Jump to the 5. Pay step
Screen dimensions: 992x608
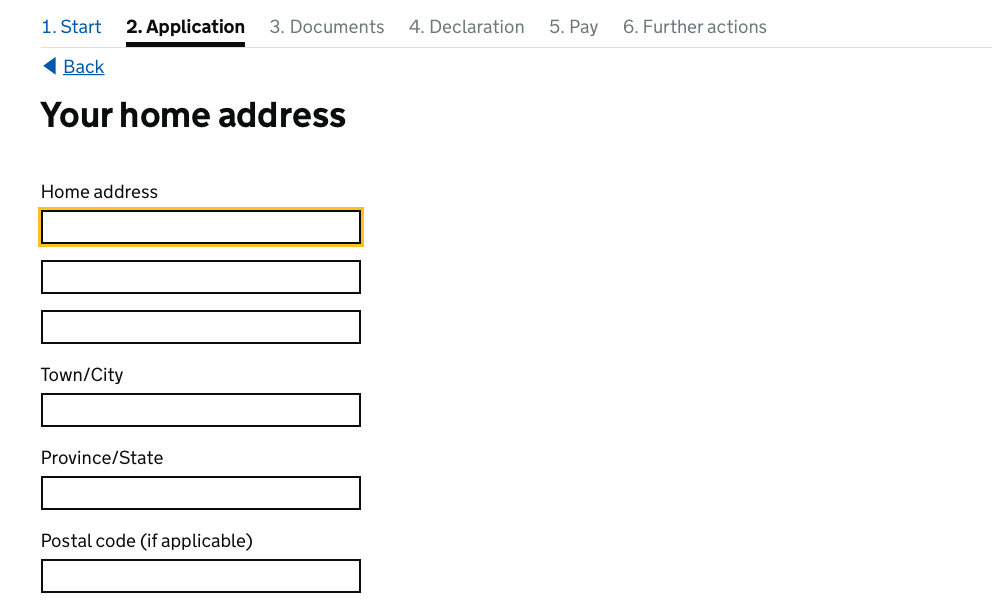[x=573, y=27]
